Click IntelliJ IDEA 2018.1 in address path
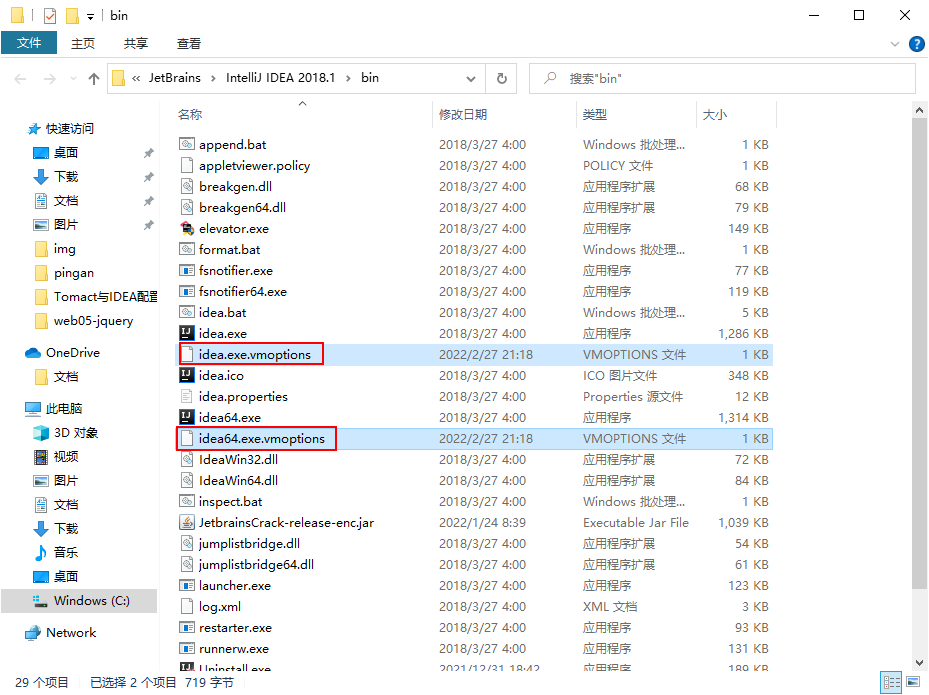 [281, 78]
